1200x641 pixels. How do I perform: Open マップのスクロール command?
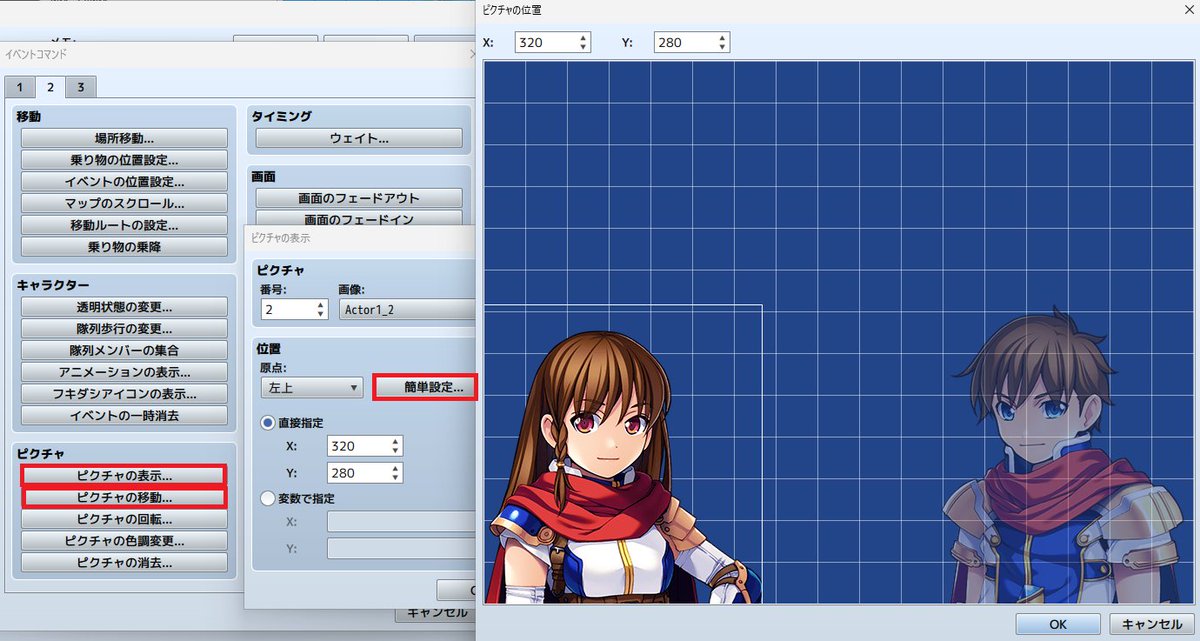124,203
